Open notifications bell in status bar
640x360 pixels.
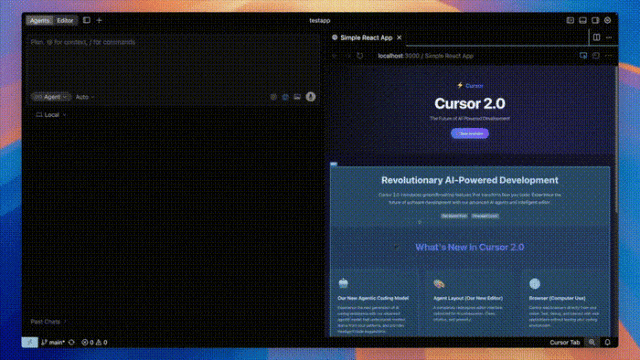click(x=607, y=342)
